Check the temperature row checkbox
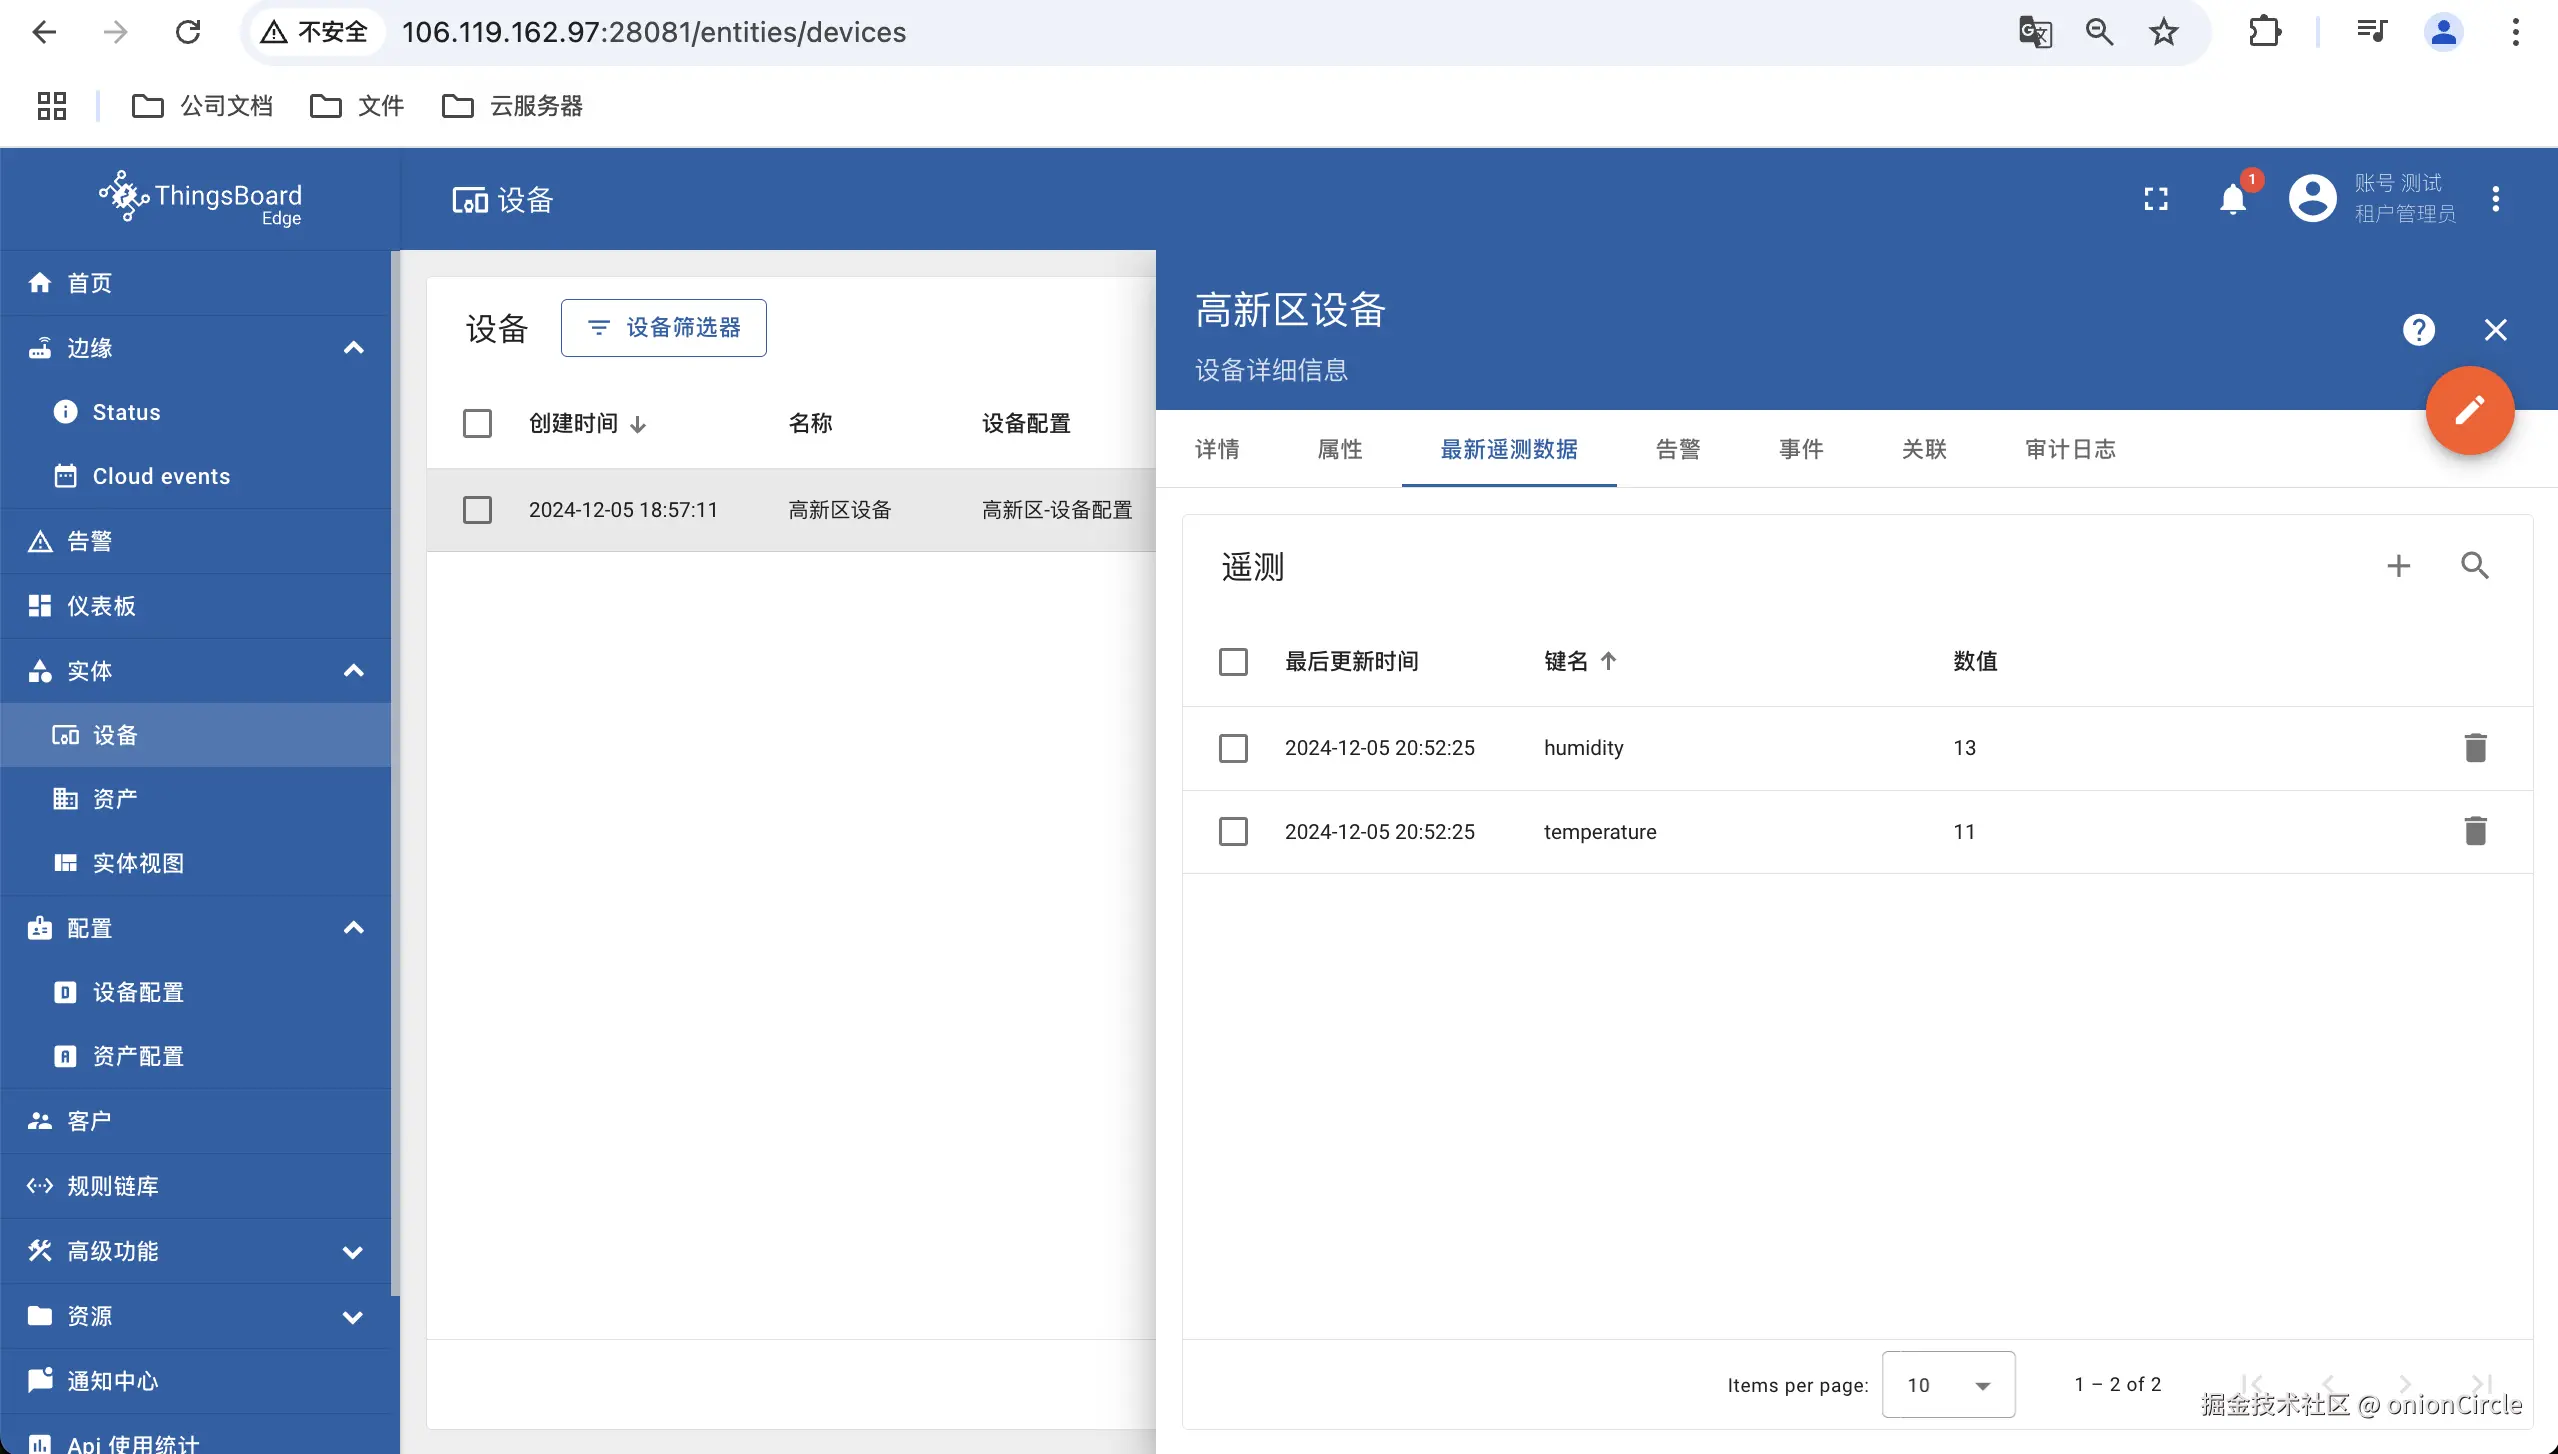This screenshot has height=1454, width=2558. (x=1233, y=831)
